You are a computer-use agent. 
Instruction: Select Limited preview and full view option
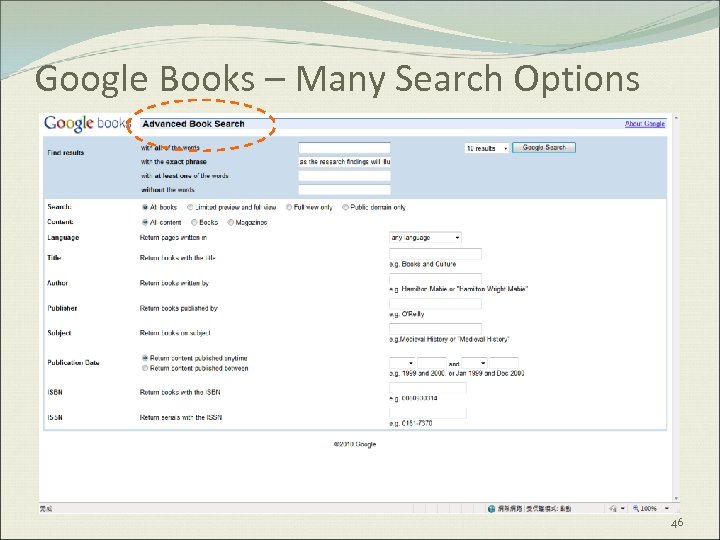tap(190, 208)
